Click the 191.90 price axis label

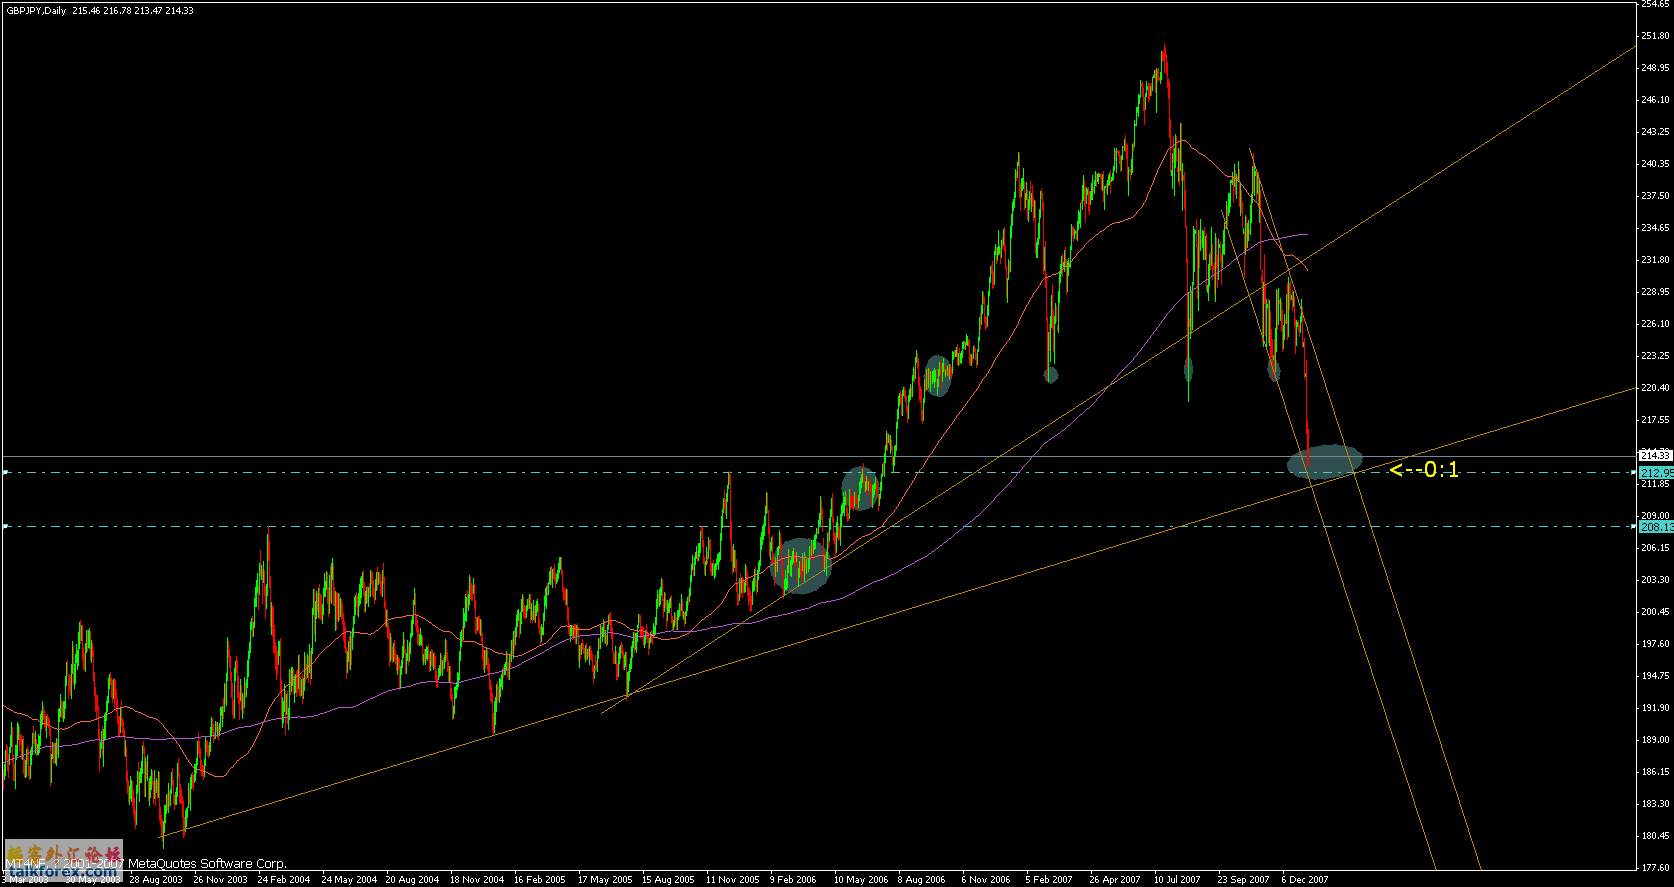(x=1655, y=708)
